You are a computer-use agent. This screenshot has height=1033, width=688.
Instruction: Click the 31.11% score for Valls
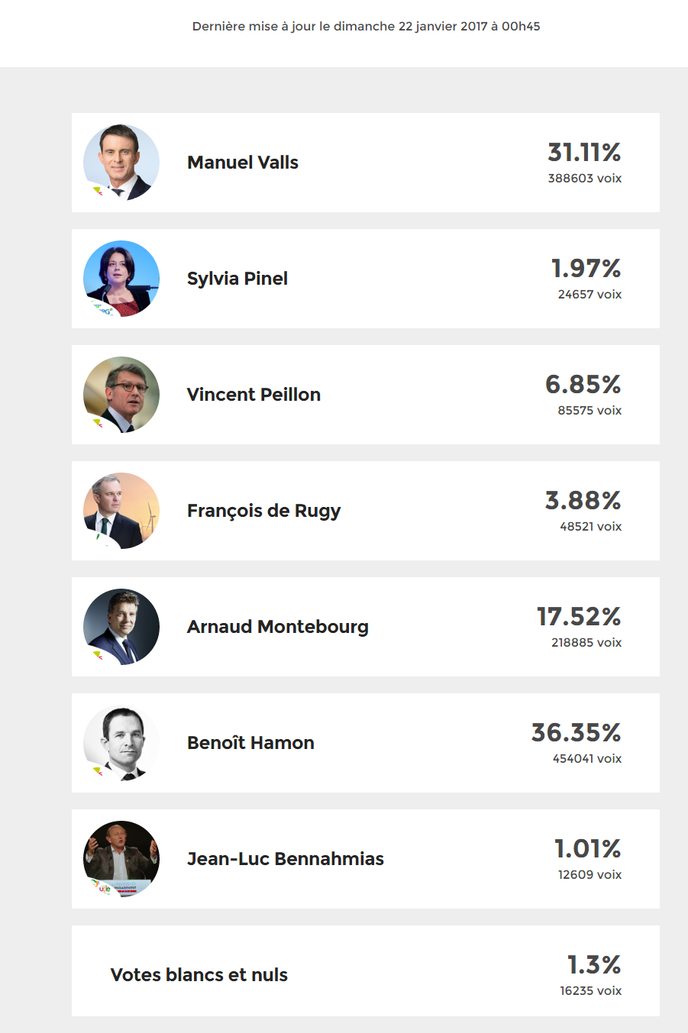tap(584, 152)
